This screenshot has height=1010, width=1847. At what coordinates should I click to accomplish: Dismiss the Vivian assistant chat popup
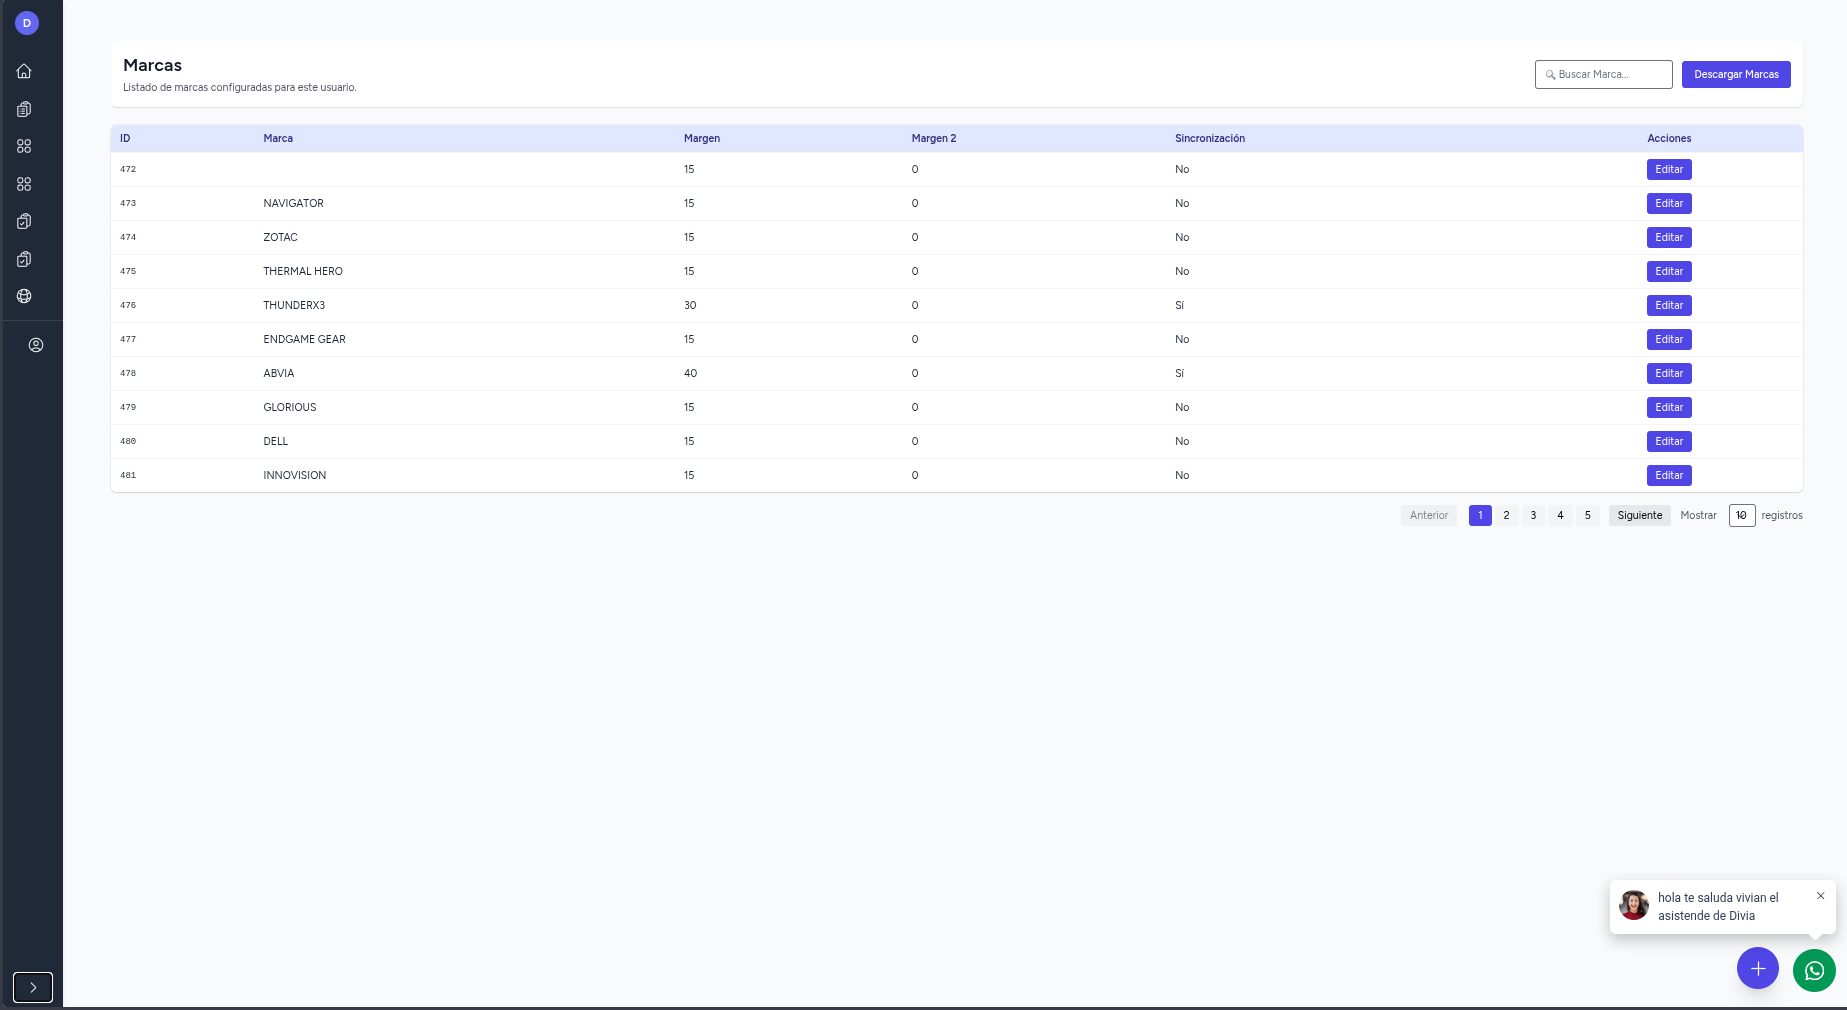click(1820, 896)
